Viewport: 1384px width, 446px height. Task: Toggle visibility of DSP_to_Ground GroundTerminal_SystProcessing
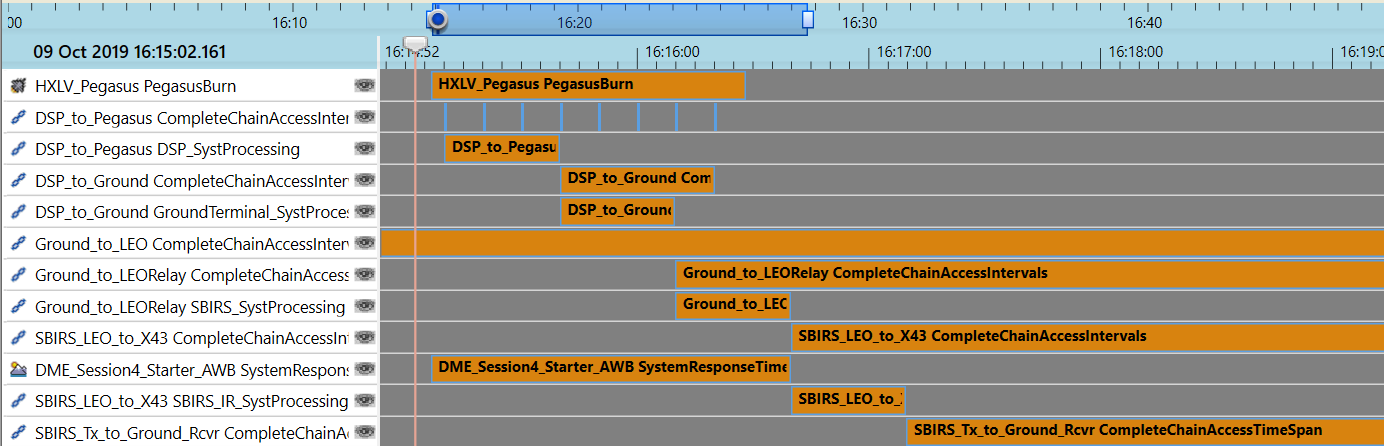point(364,212)
